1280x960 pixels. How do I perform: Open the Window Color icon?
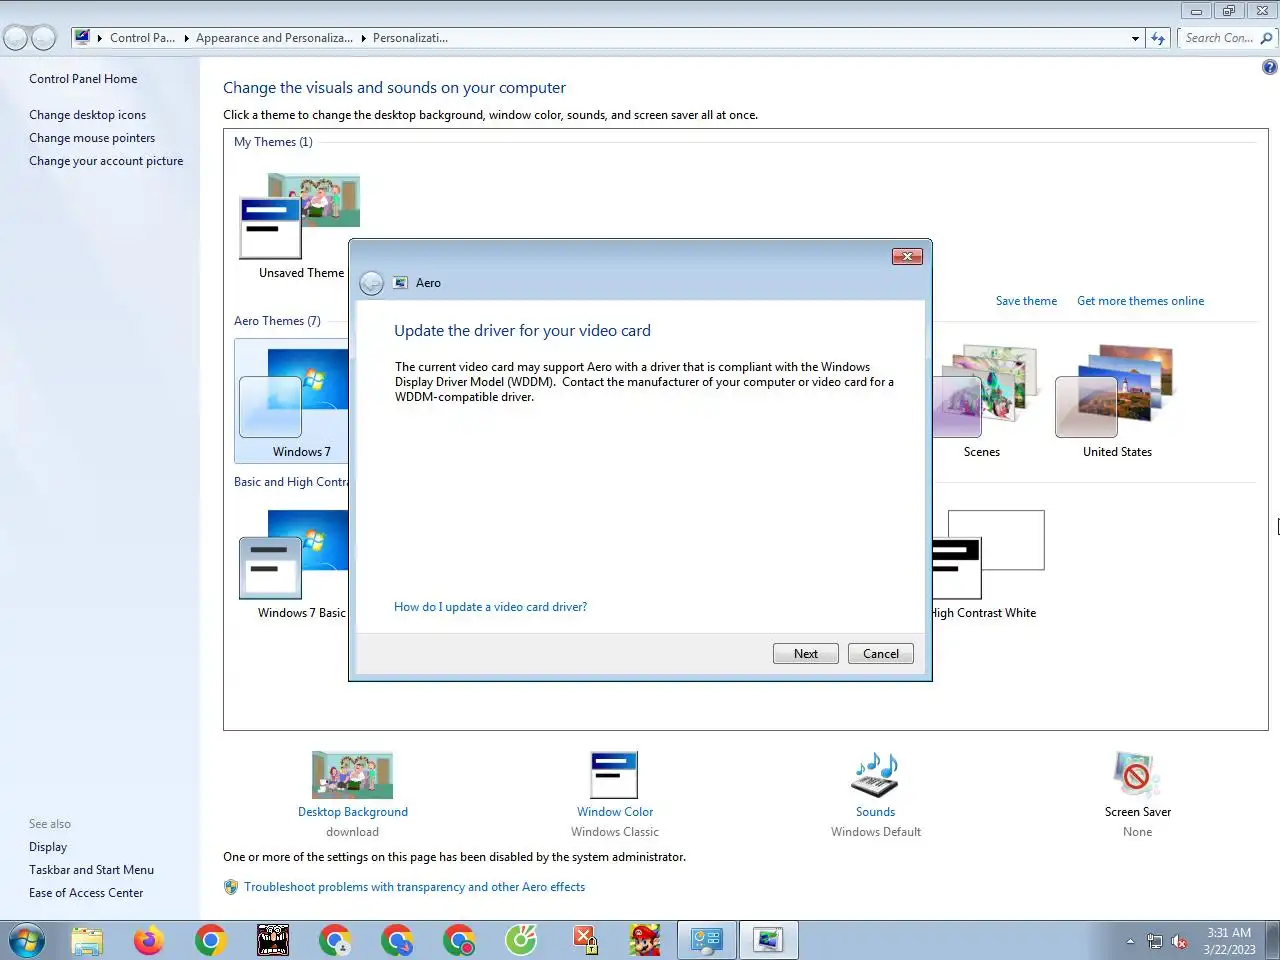tap(614, 775)
